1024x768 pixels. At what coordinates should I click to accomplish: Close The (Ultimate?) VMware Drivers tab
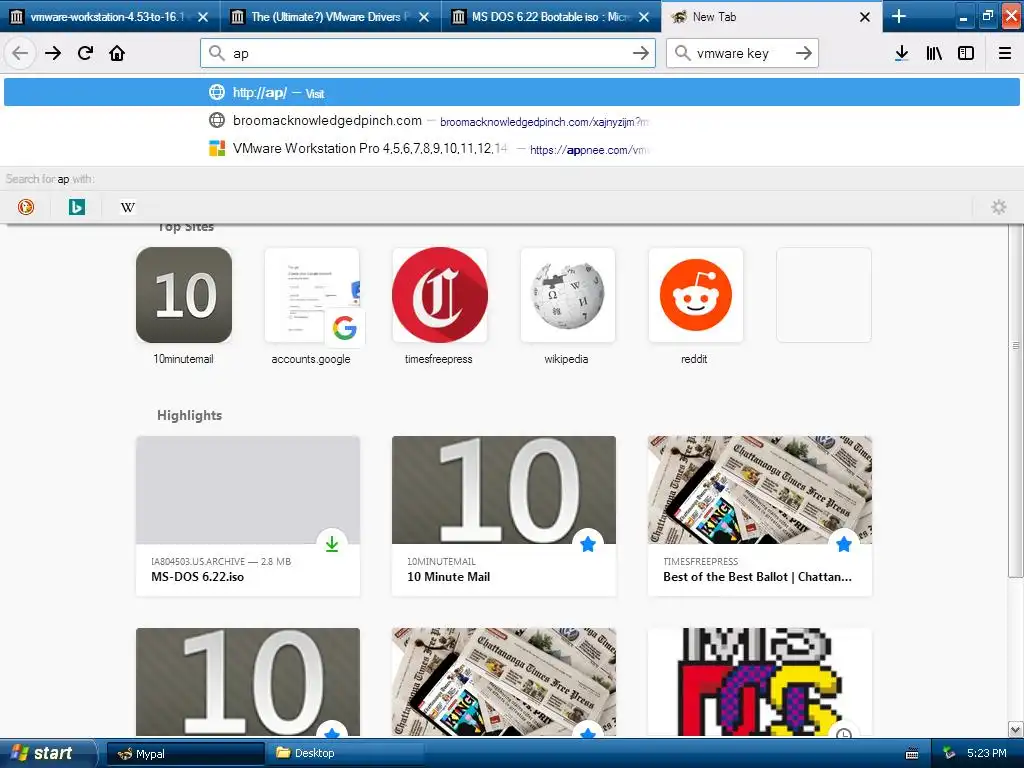(x=424, y=17)
